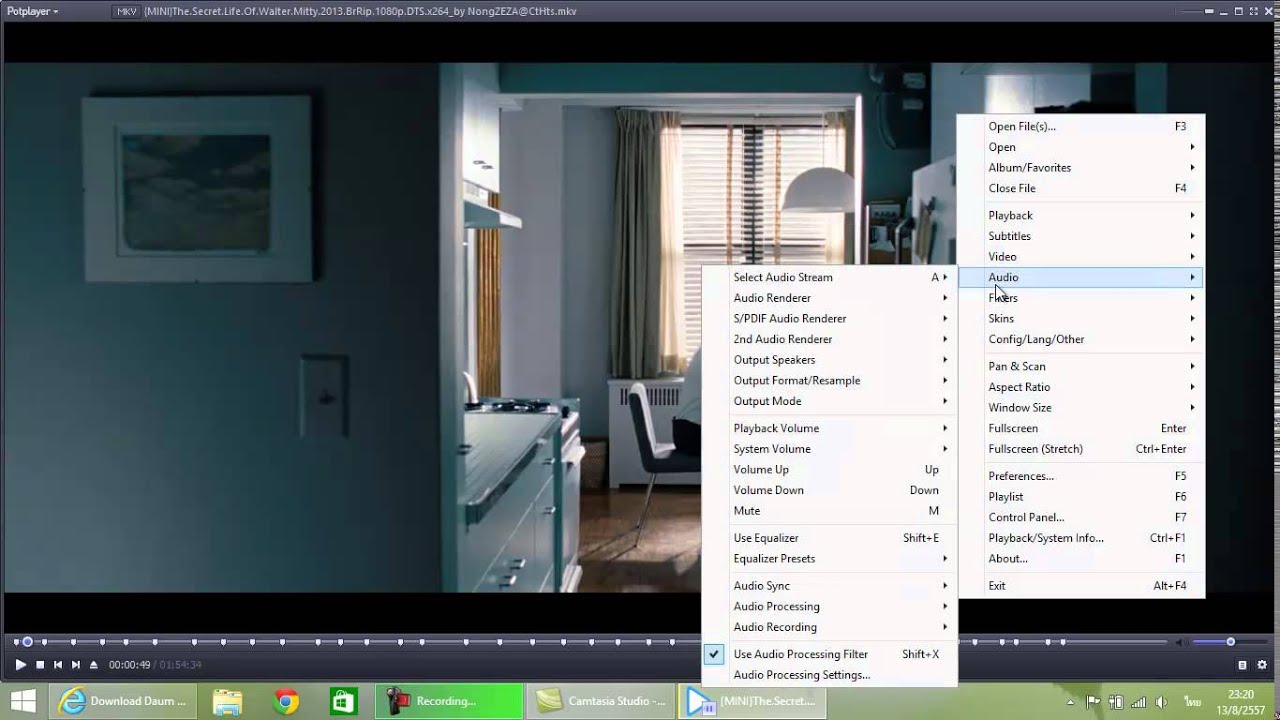Viewport: 1280px width, 720px height.
Task: Click Exit in the context menu
Action: pos(1081,586)
